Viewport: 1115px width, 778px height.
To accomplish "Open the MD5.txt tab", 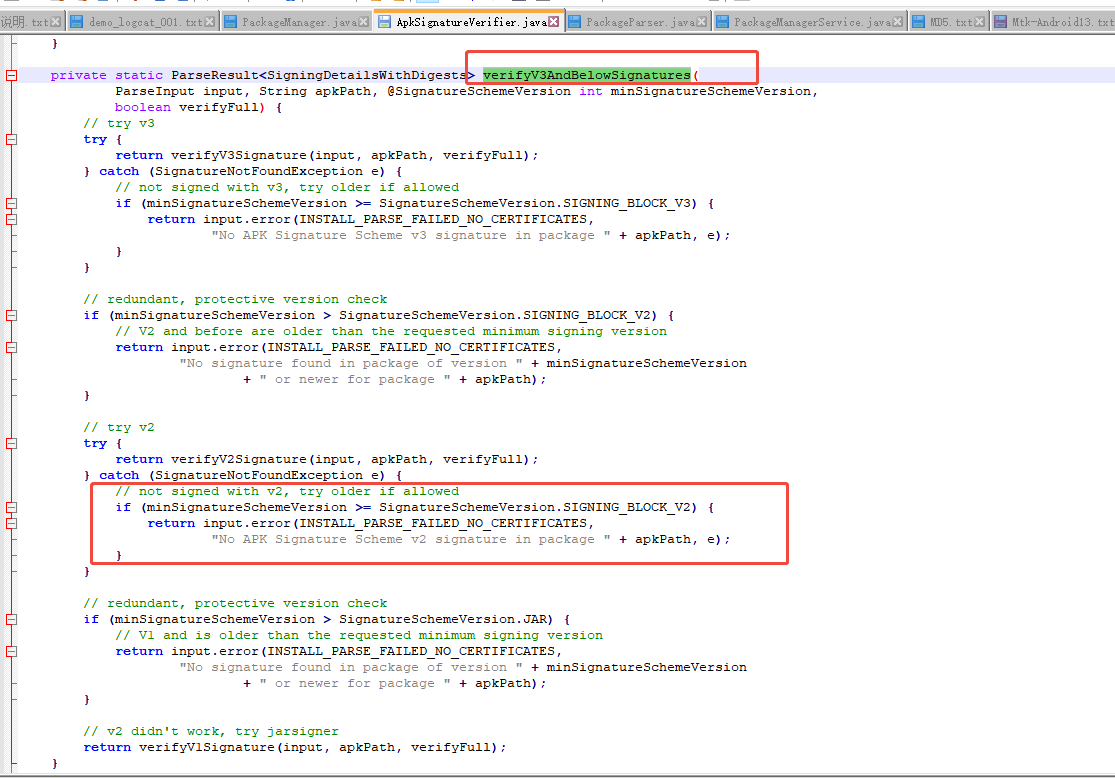I will click(x=951, y=22).
